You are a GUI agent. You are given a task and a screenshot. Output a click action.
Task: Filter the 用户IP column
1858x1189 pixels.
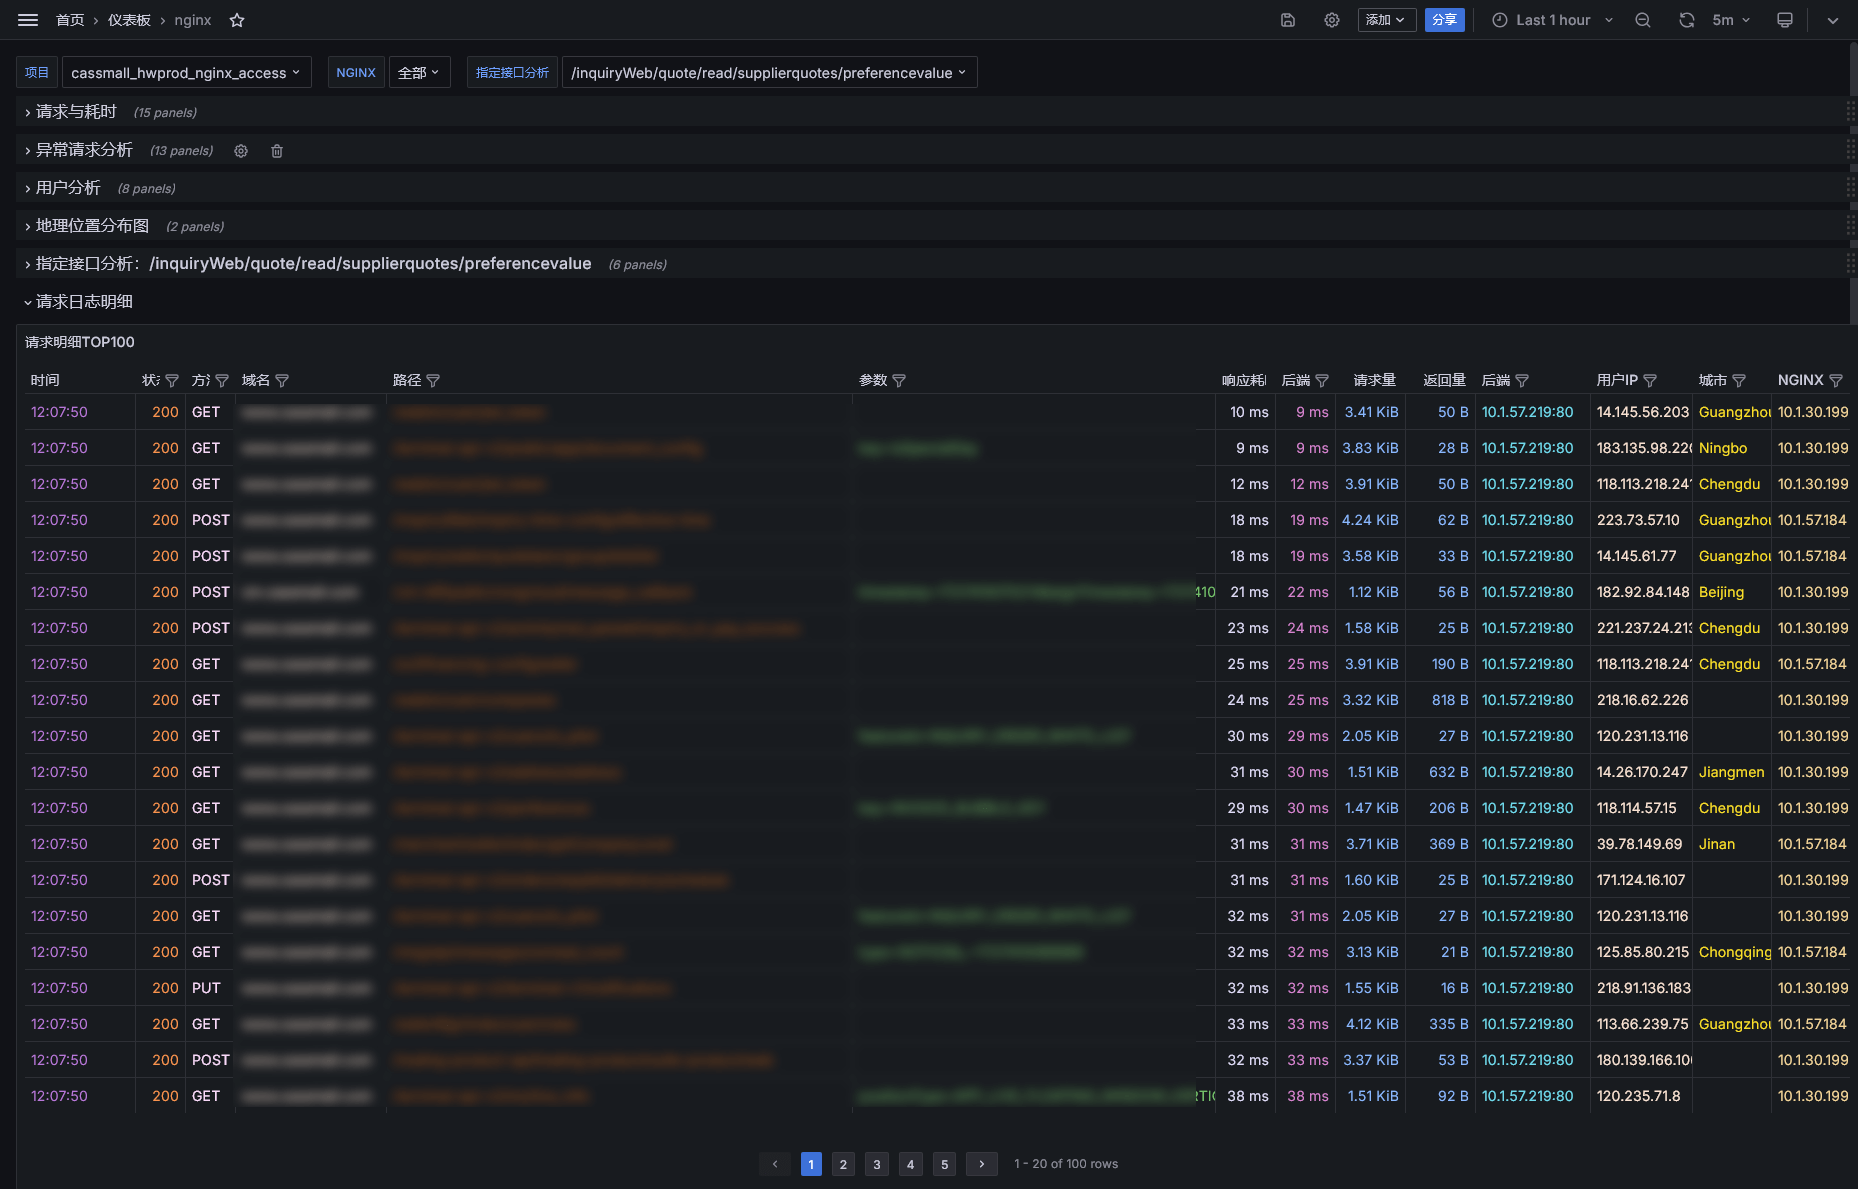[1650, 381]
